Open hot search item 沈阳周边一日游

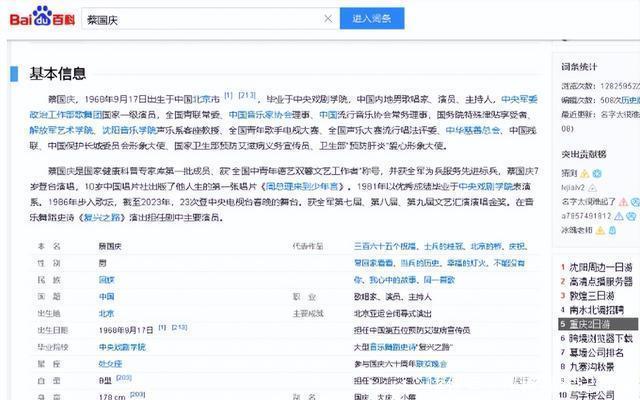601,267
